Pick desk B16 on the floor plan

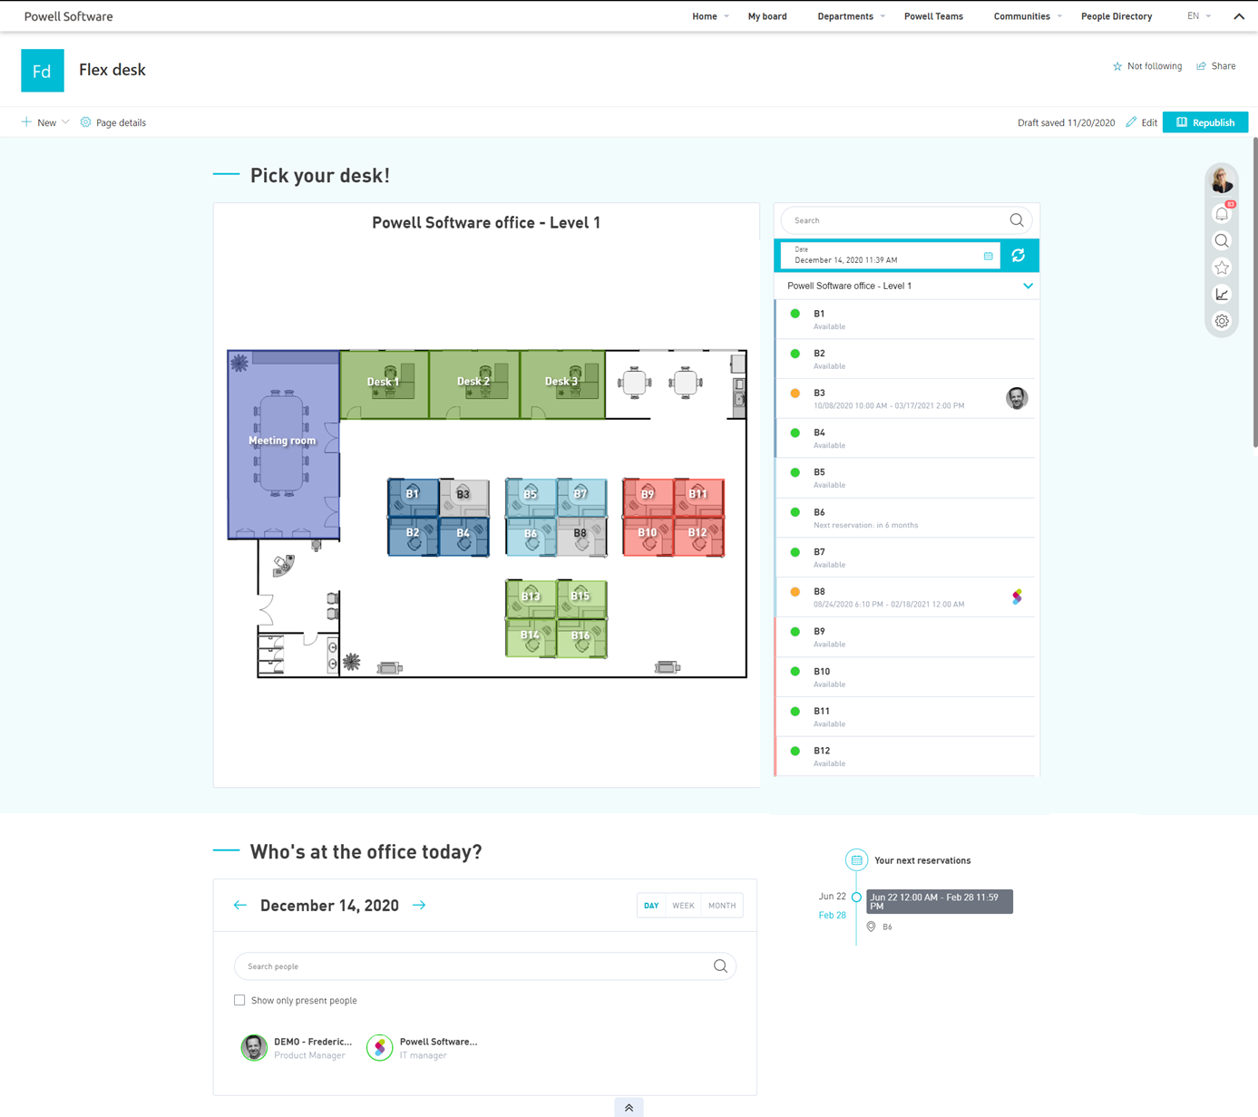pyautogui.click(x=581, y=637)
